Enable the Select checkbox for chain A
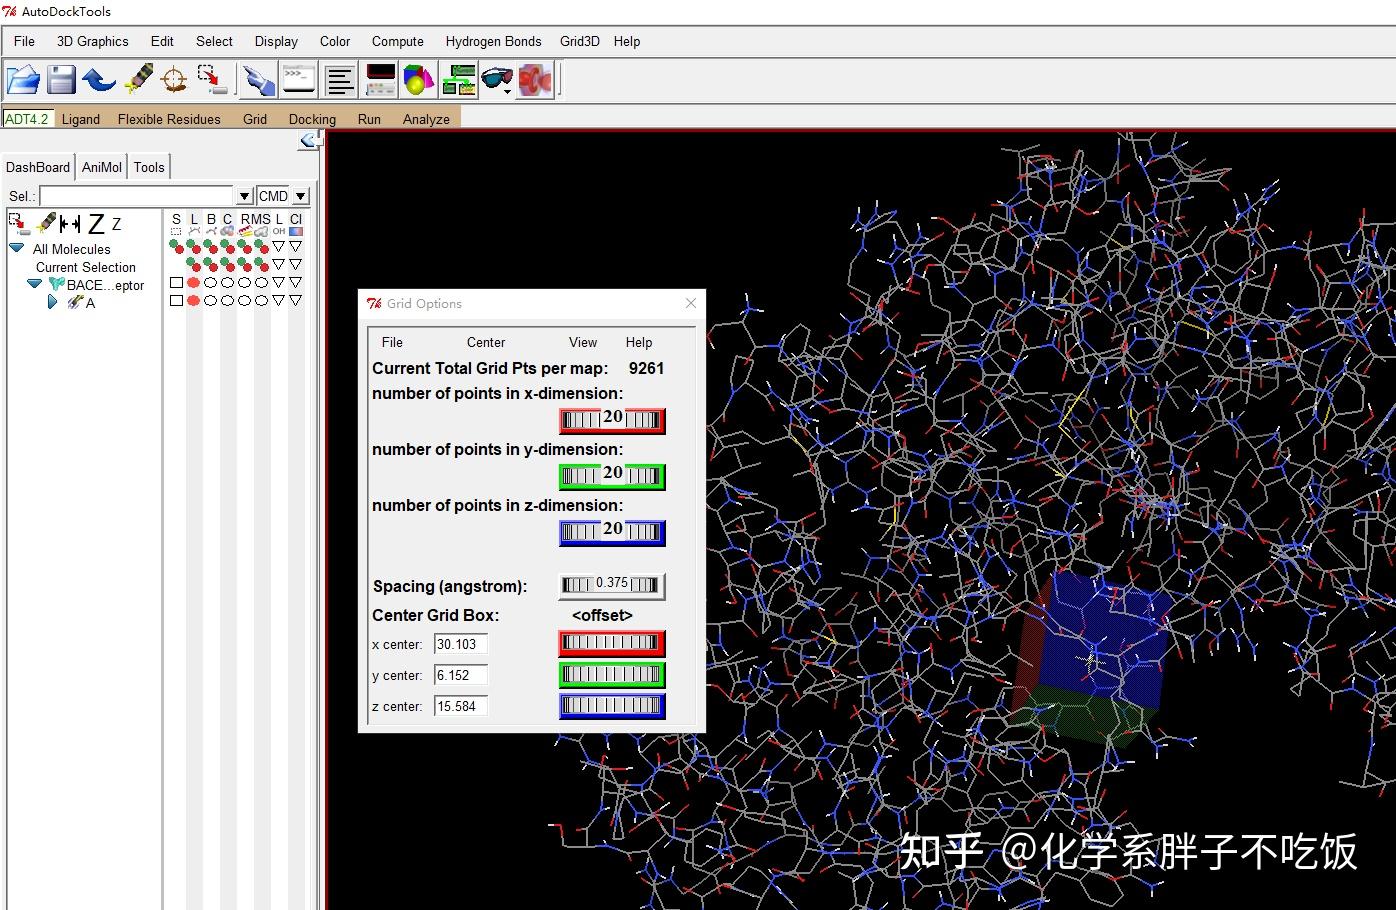The width and height of the screenshot is (1396, 910). [x=177, y=300]
